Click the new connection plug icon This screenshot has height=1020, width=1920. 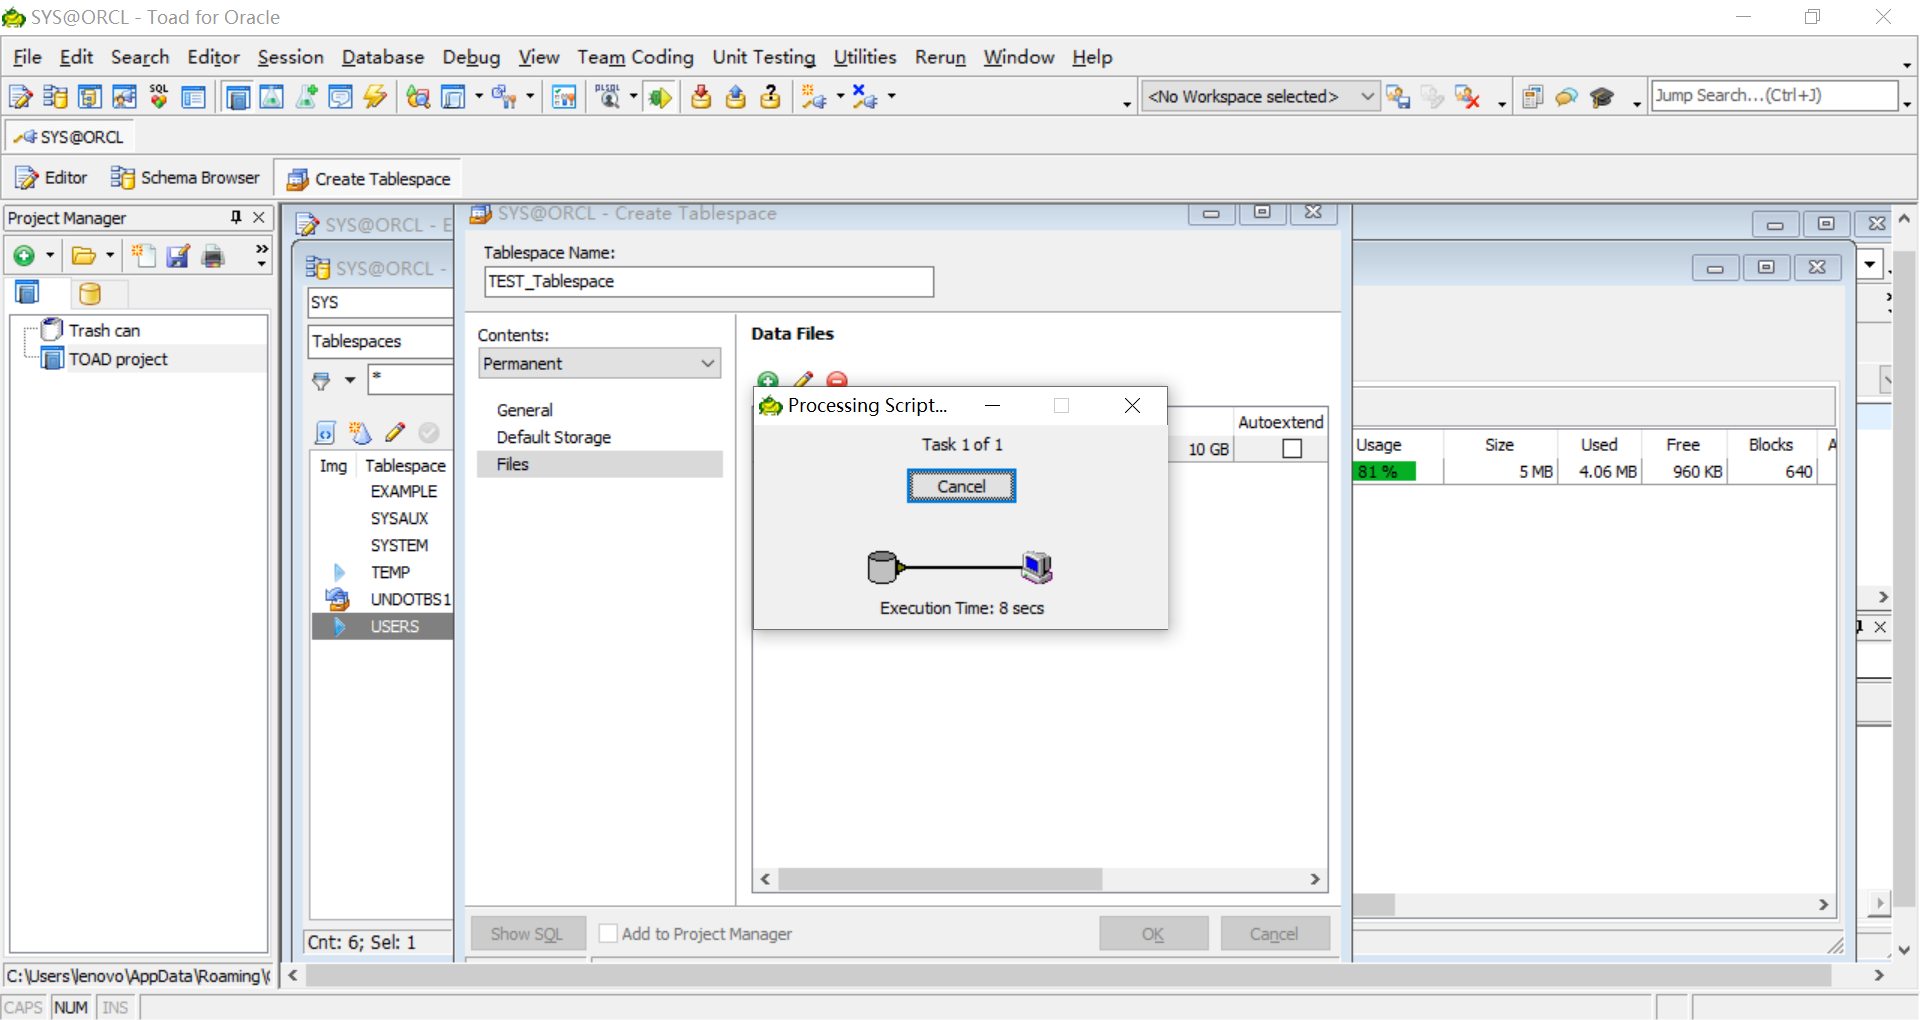point(814,97)
